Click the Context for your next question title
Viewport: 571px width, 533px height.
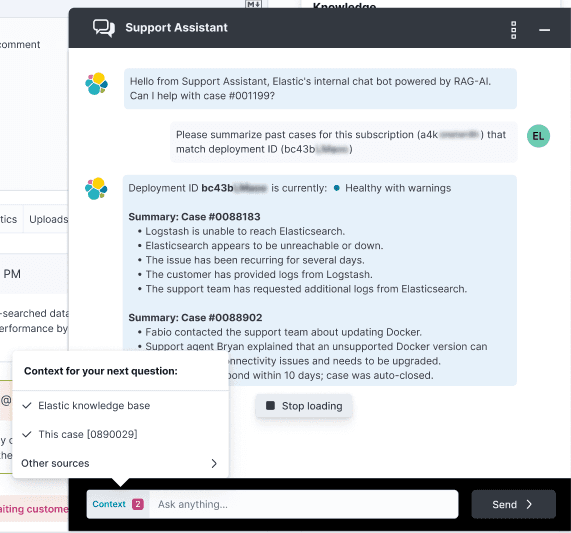click(101, 371)
